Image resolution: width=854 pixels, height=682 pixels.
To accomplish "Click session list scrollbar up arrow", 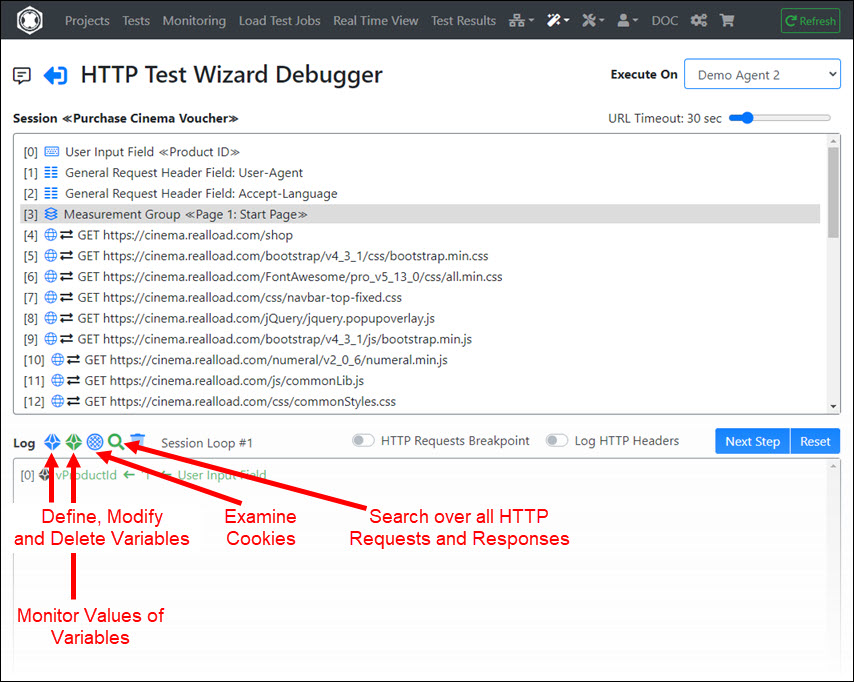I will tap(833, 141).
